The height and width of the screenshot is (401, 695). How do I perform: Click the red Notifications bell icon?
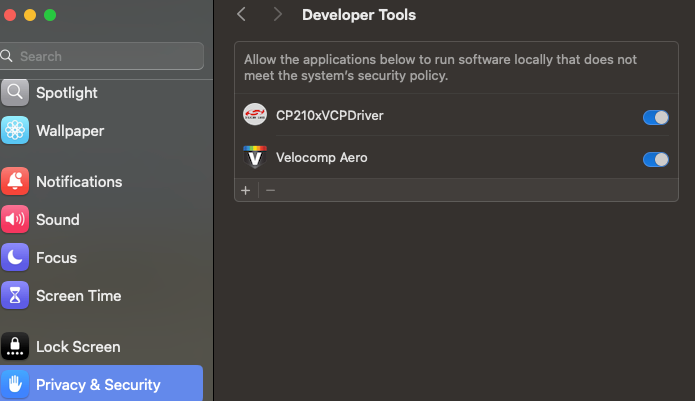[x=15, y=182]
